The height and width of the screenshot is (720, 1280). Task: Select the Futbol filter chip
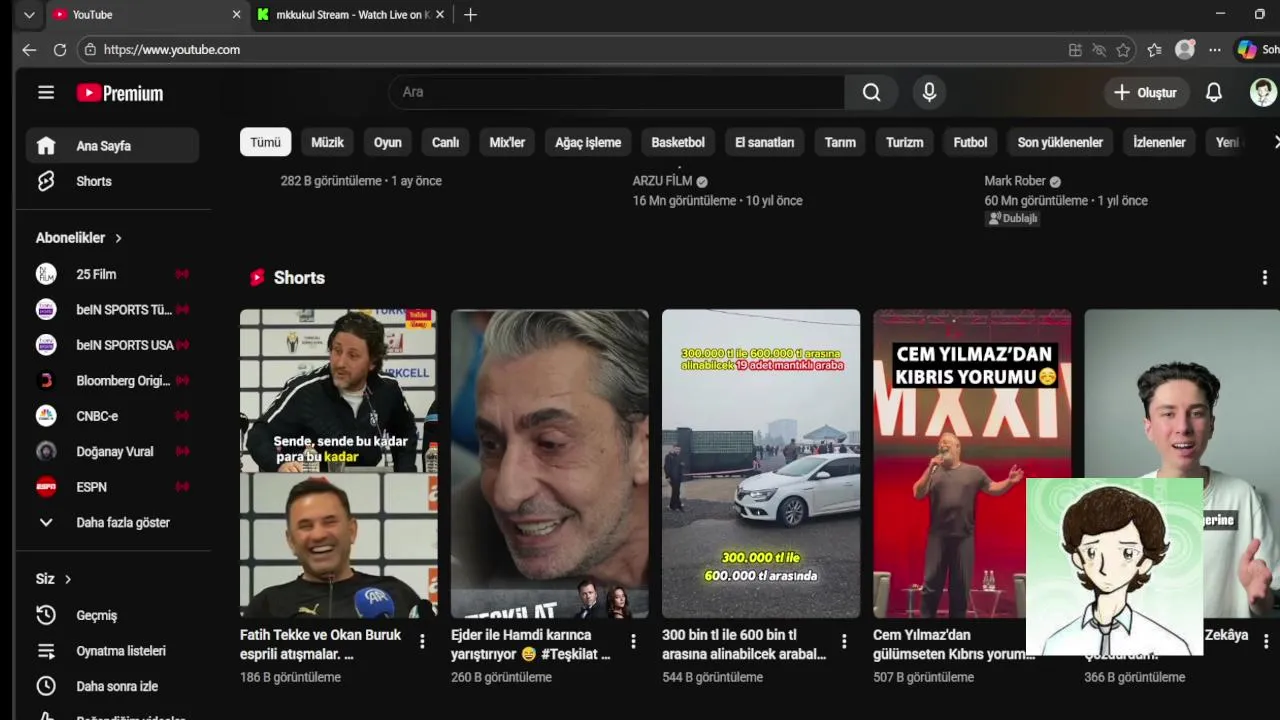click(x=970, y=142)
